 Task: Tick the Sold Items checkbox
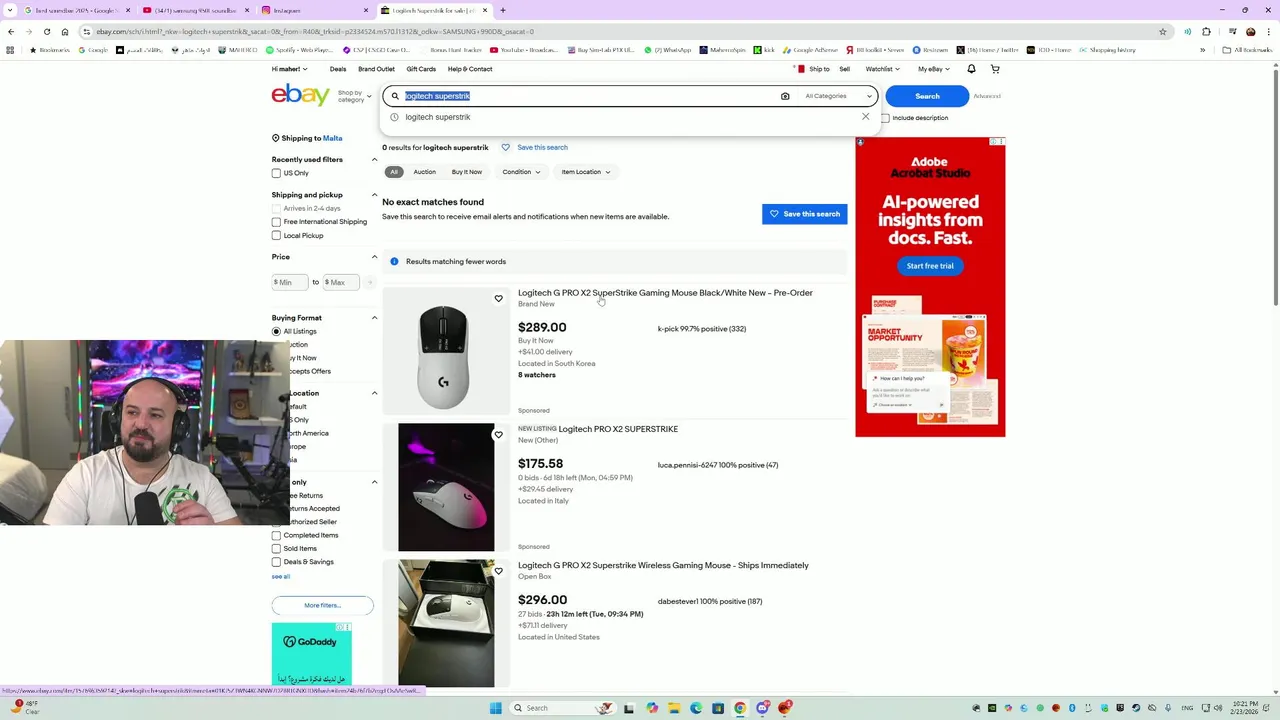click(x=276, y=548)
